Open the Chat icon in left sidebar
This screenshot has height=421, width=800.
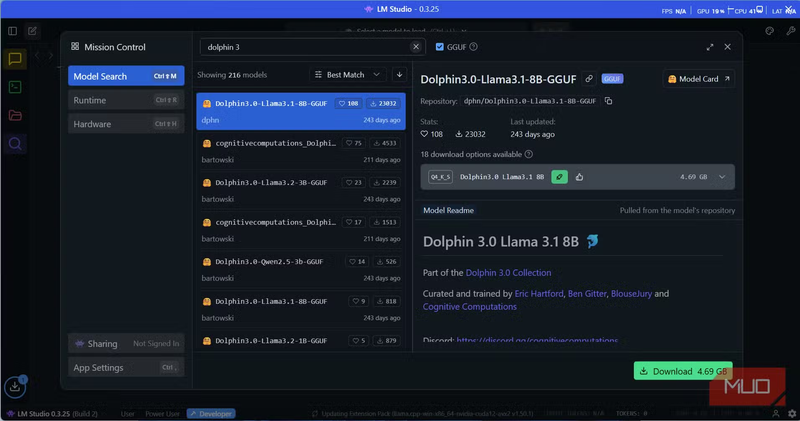(15, 59)
